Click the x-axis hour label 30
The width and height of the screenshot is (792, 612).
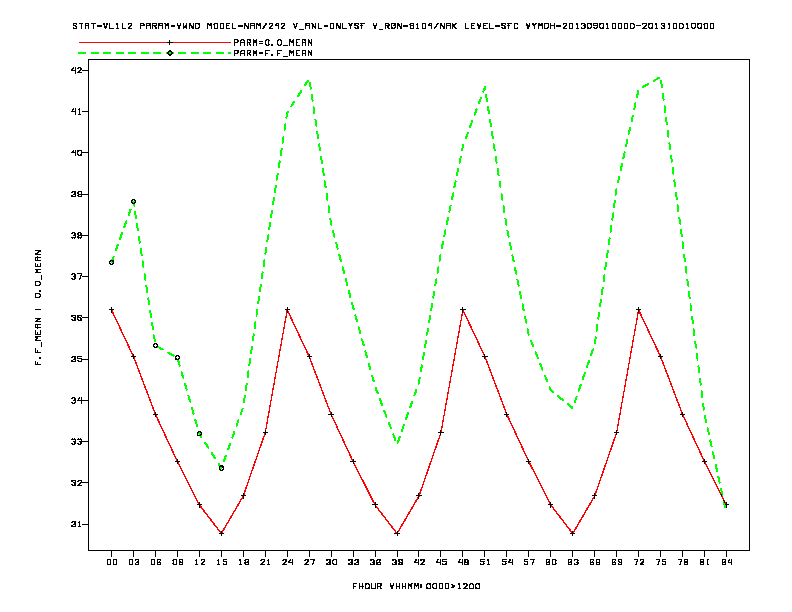tap(331, 562)
